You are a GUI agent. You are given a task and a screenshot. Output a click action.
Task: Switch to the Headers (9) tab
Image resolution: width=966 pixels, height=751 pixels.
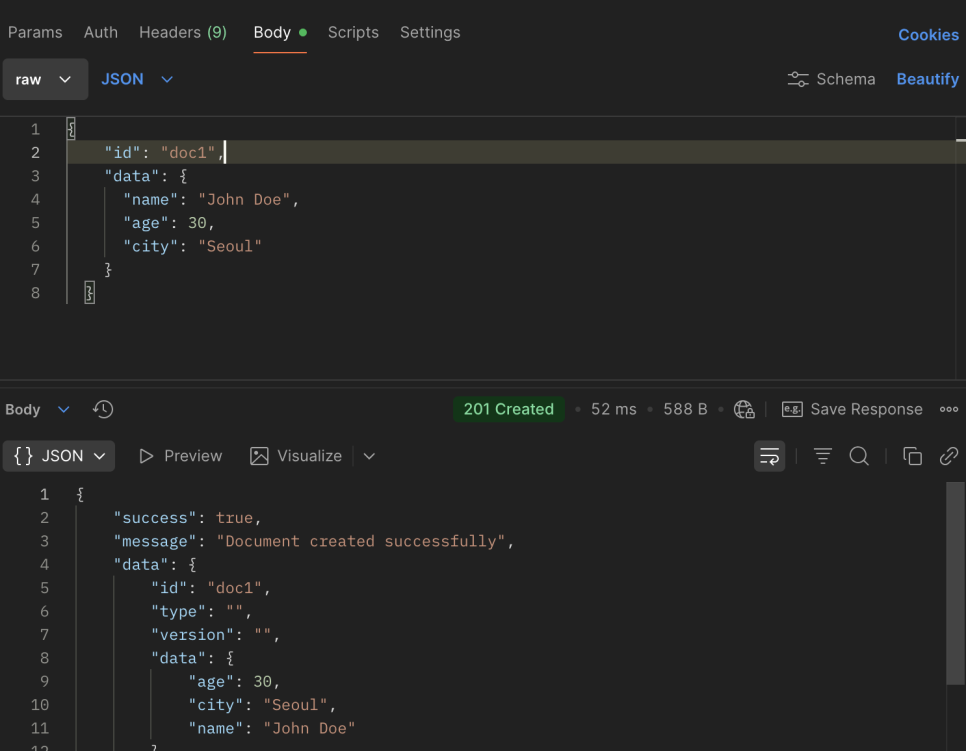[x=183, y=33]
